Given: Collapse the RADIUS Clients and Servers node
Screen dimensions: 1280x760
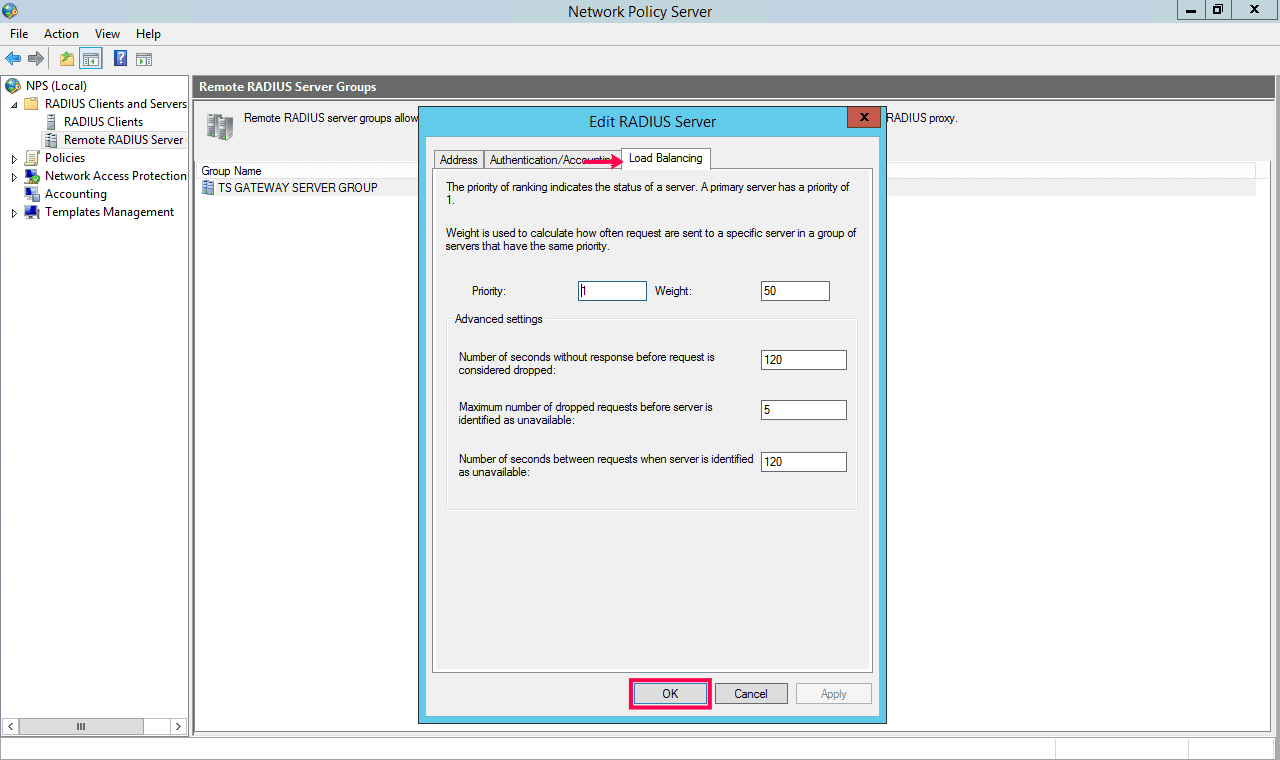Looking at the screenshot, I should (x=14, y=104).
